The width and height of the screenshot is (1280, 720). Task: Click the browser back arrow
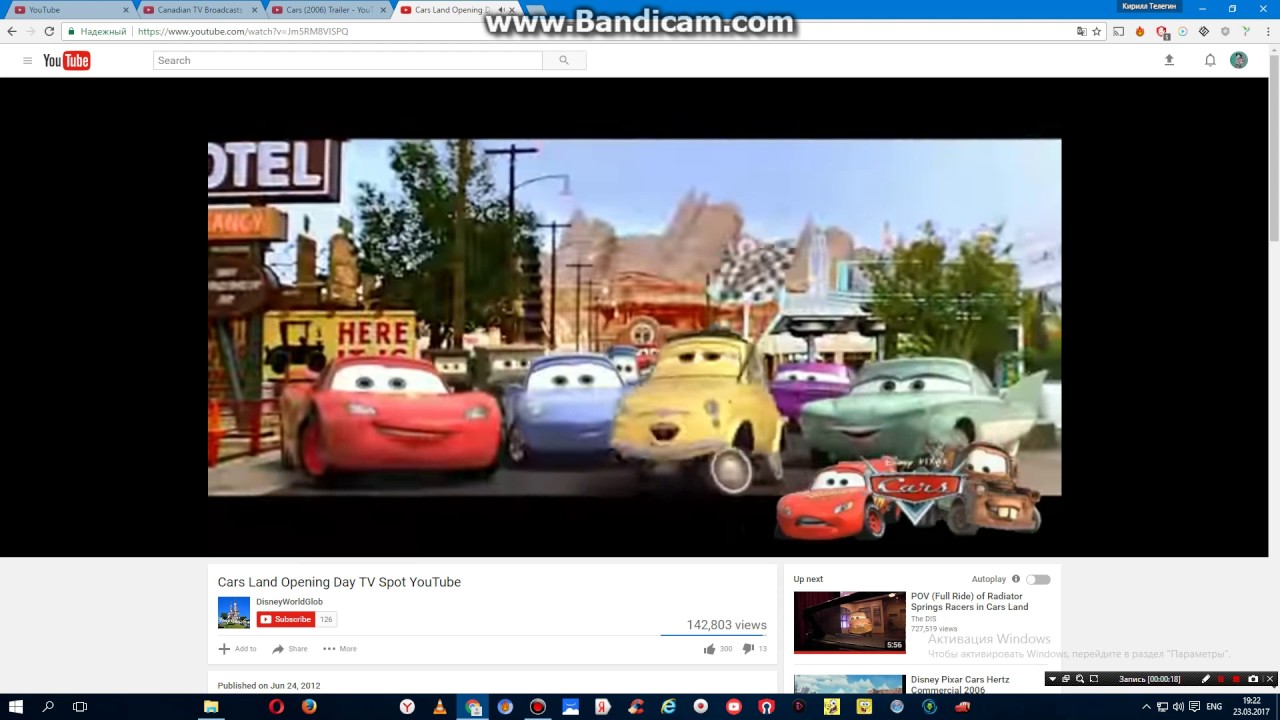[x=12, y=31]
